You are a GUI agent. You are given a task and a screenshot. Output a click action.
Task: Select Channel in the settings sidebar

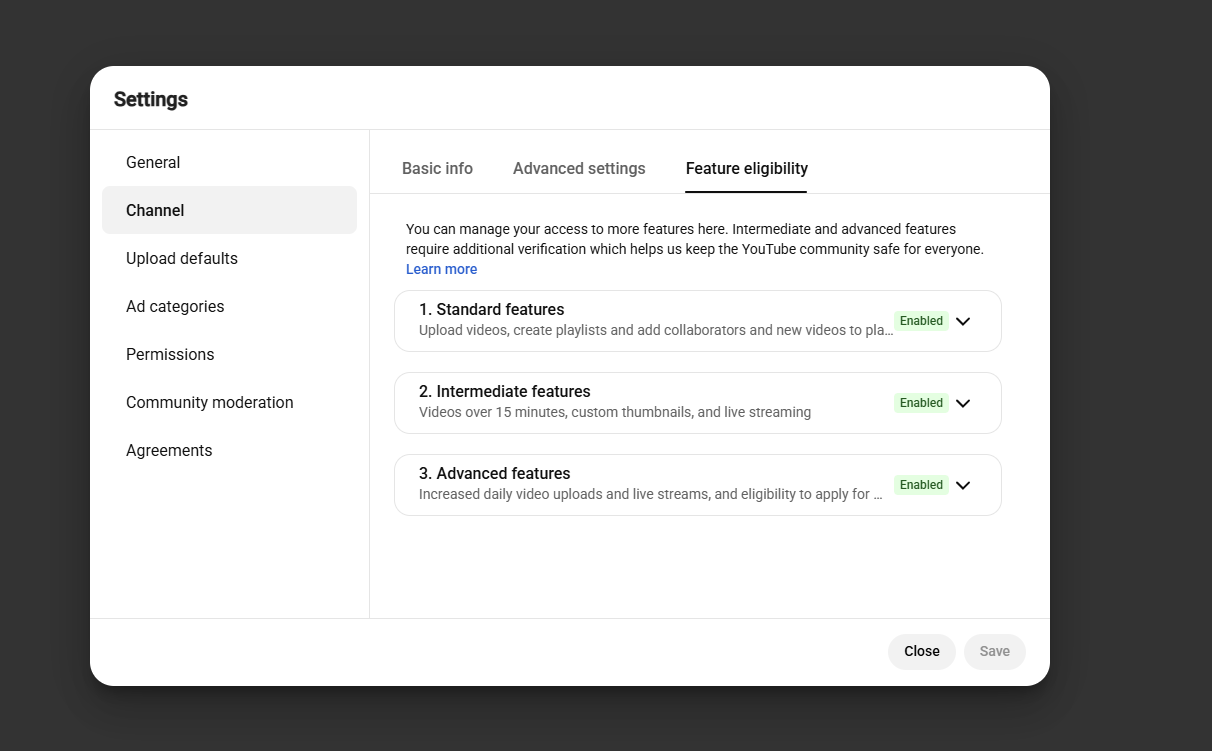[229, 210]
